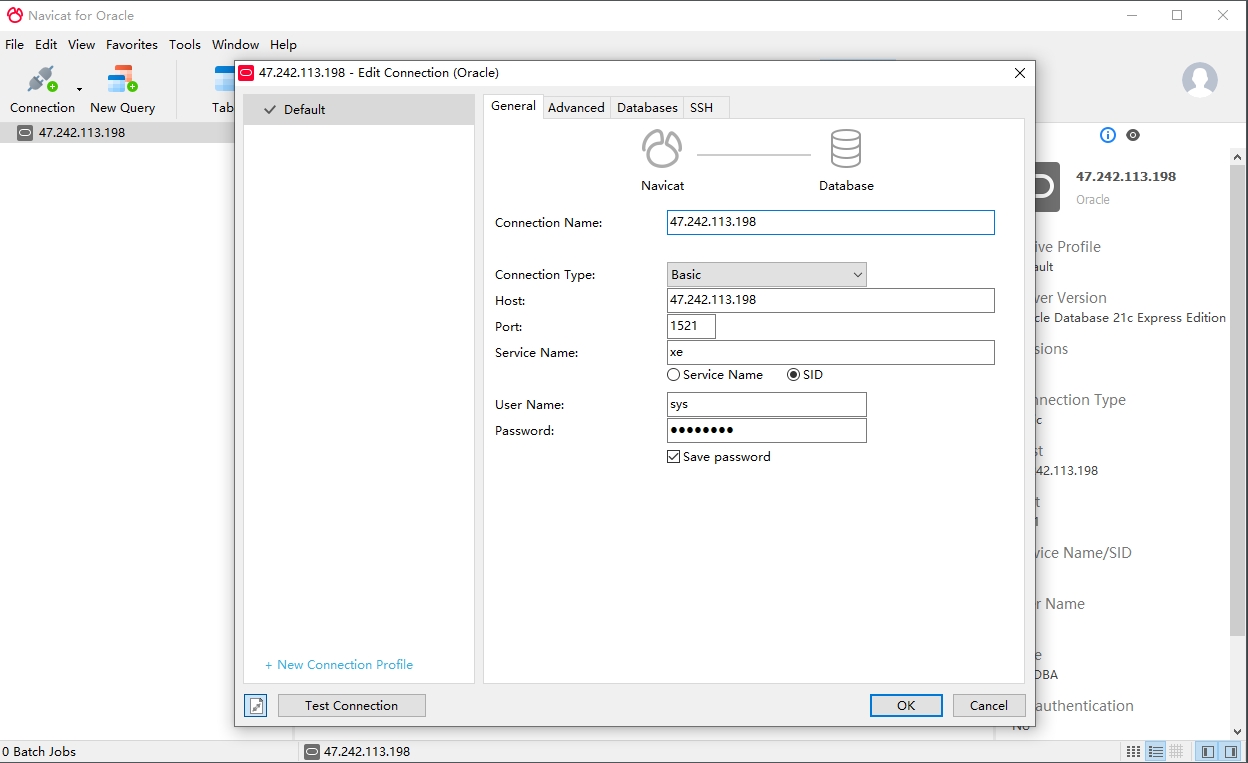Select the Service Name radio button
The image size is (1248, 763).
(674, 375)
